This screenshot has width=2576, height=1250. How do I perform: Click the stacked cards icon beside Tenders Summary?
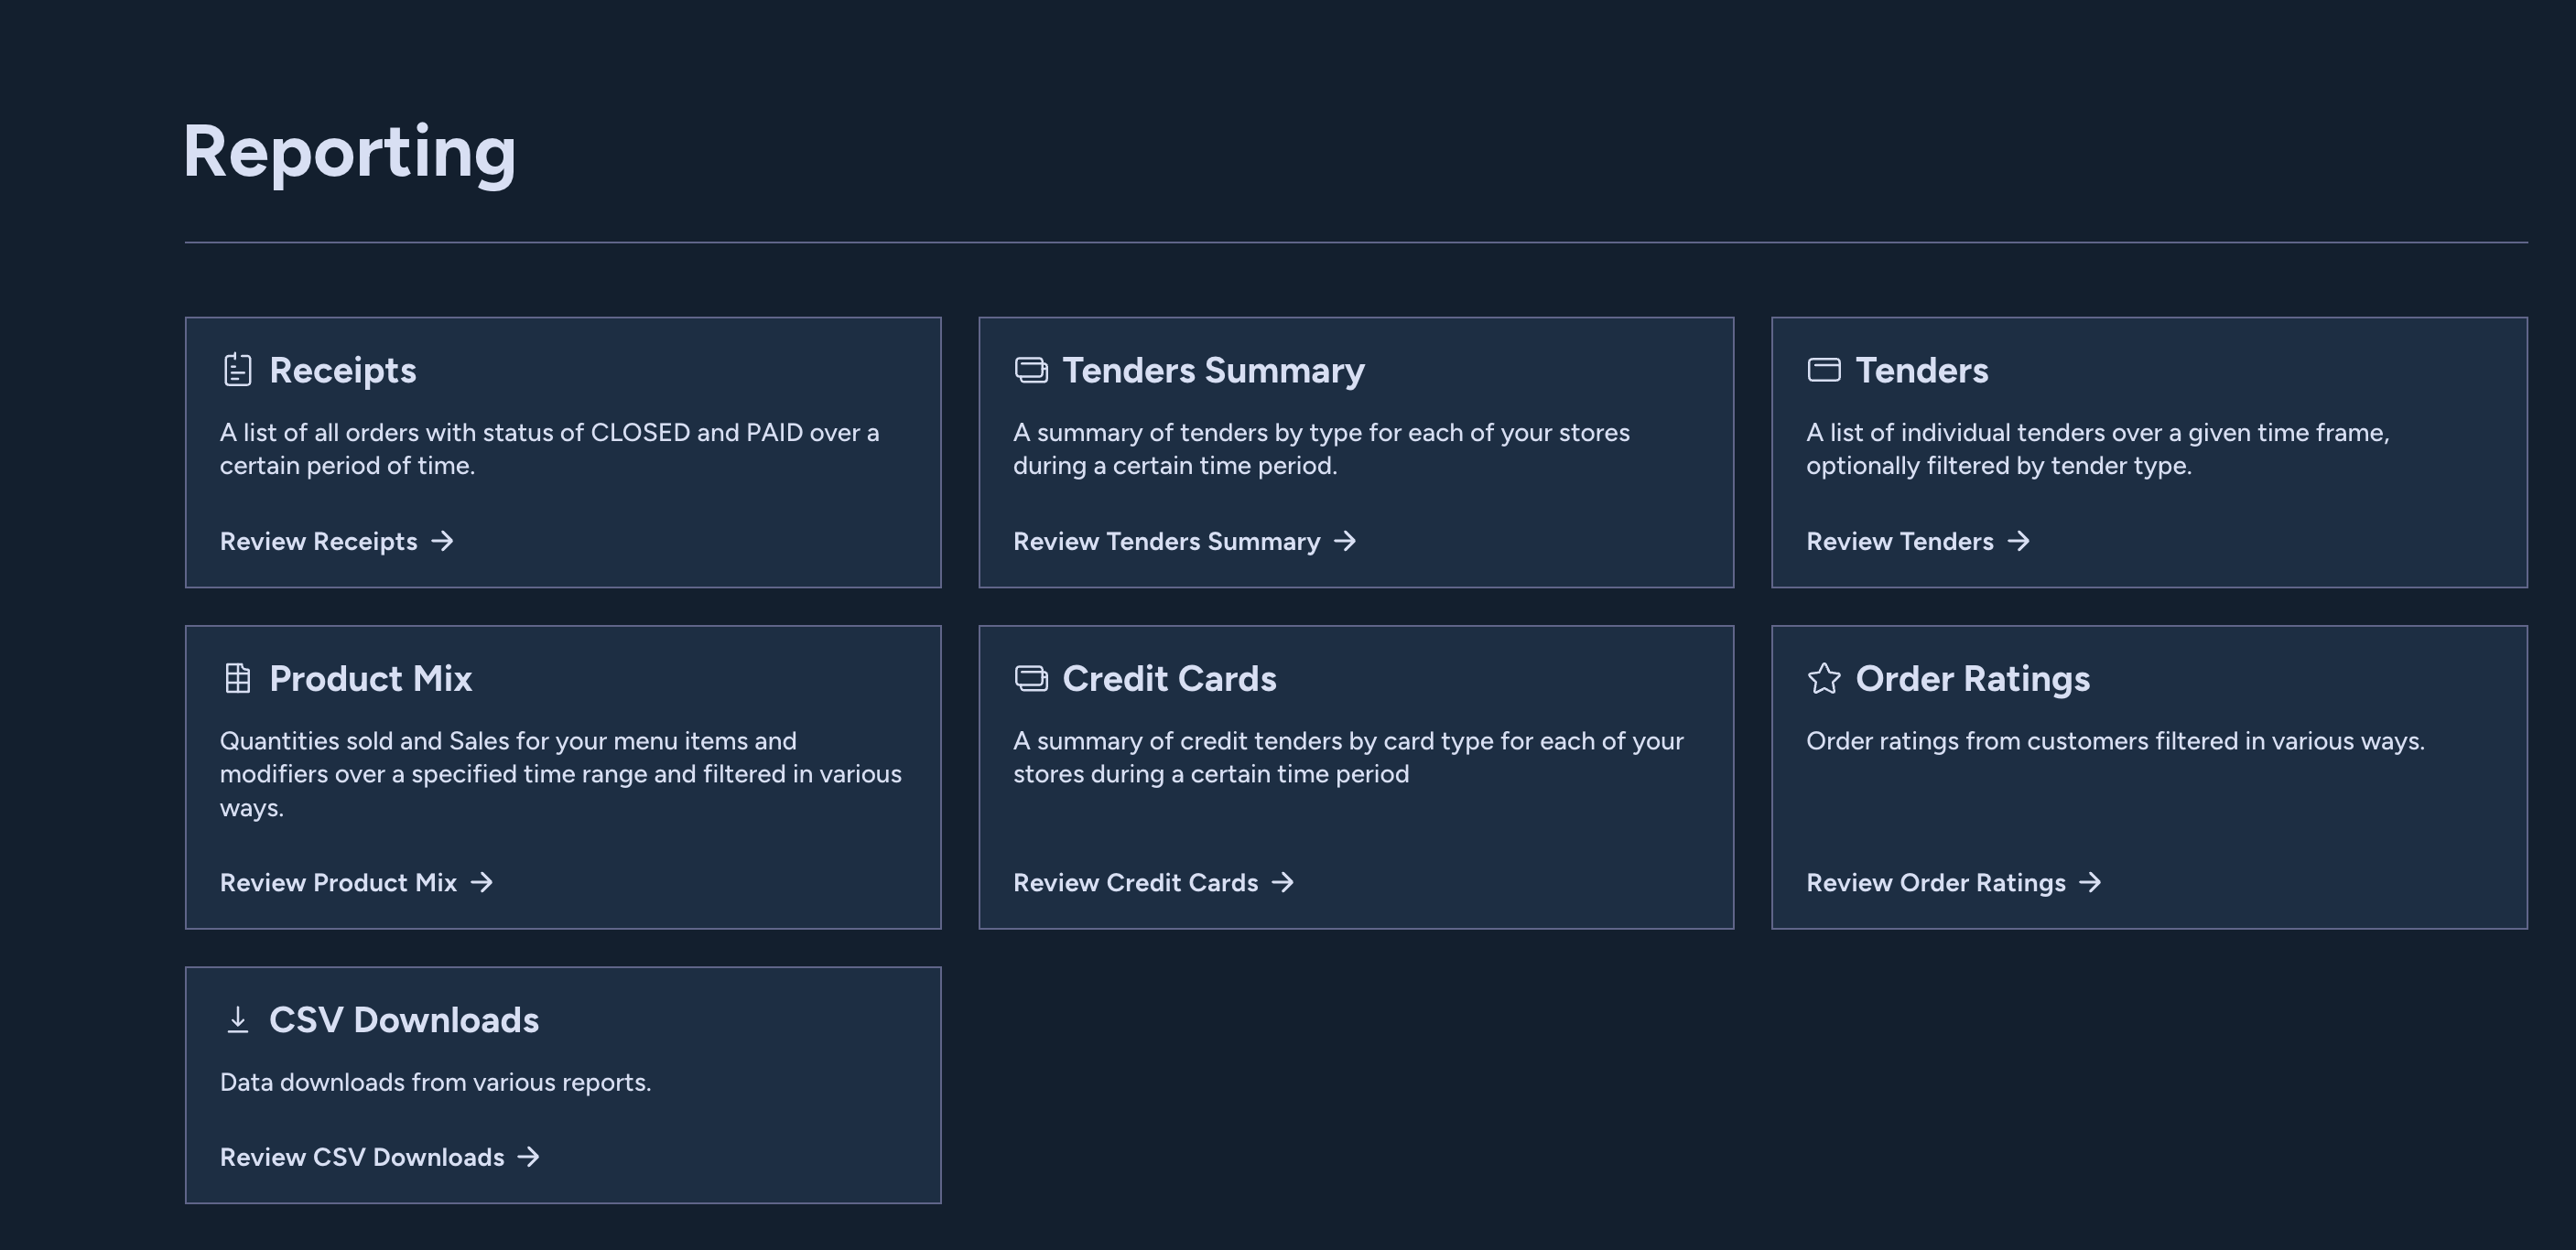point(1031,370)
